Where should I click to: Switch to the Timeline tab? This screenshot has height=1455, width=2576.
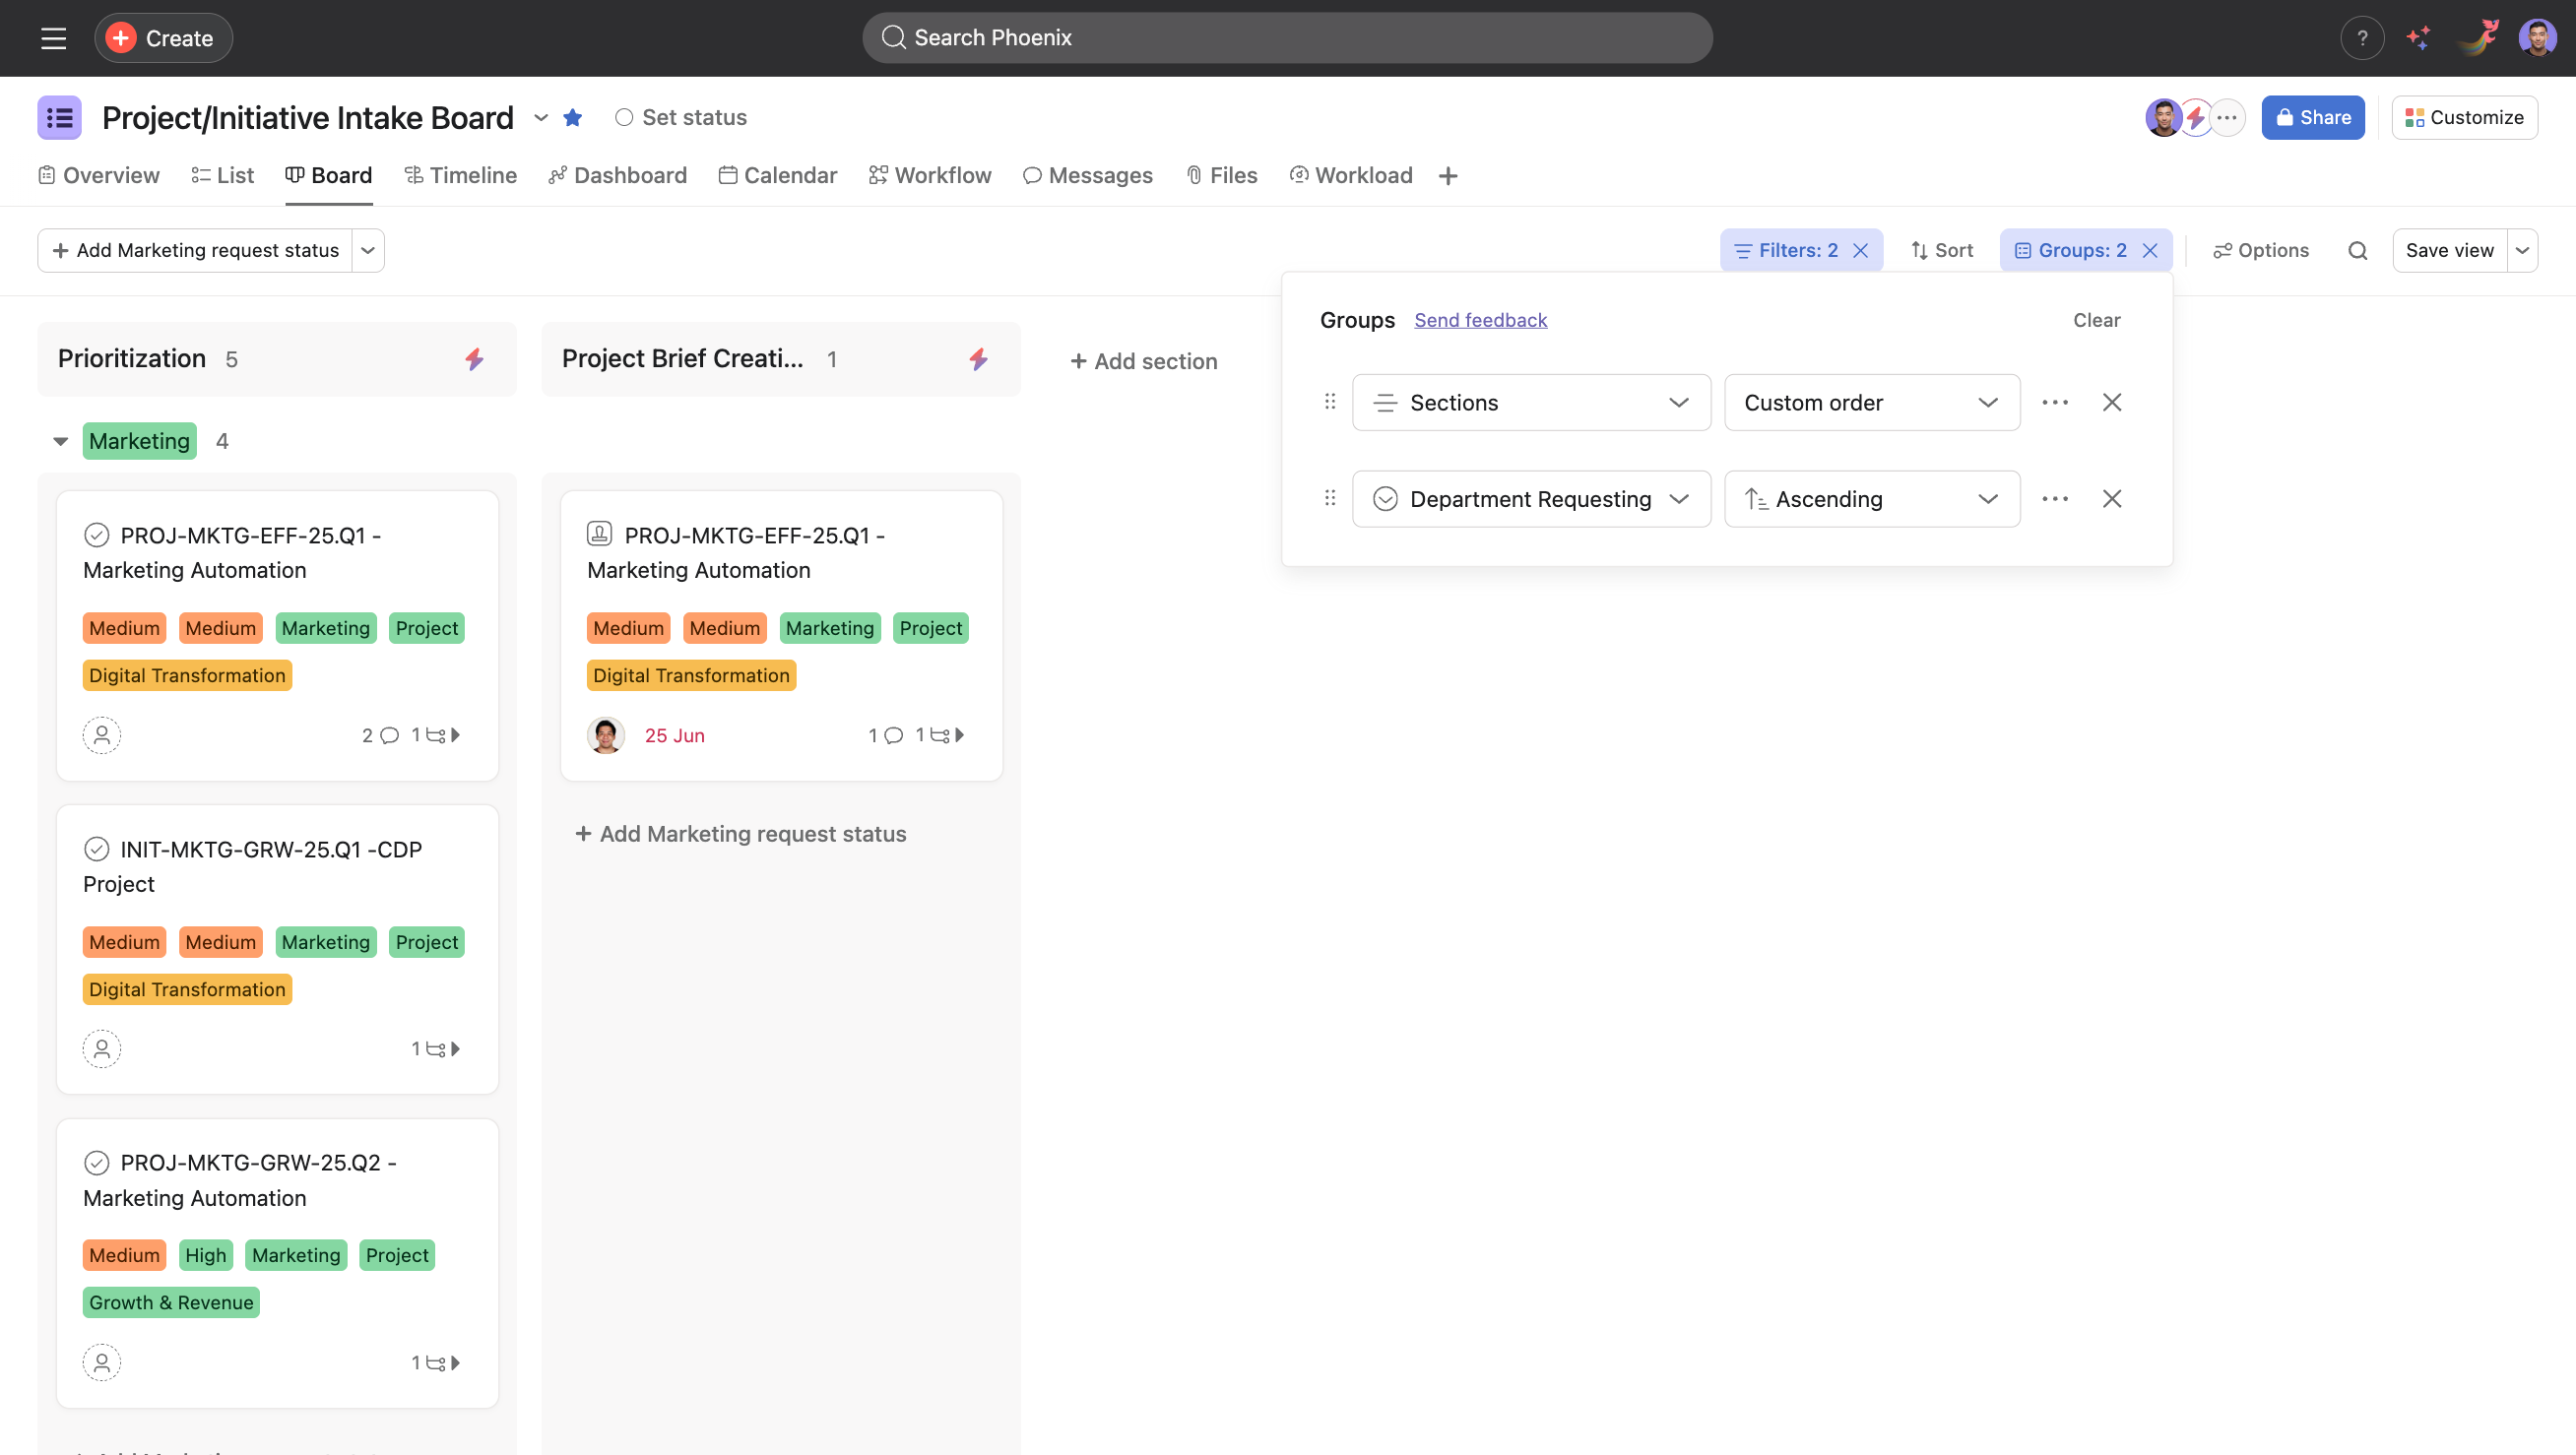pyautogui.click(x=460, y=176)
